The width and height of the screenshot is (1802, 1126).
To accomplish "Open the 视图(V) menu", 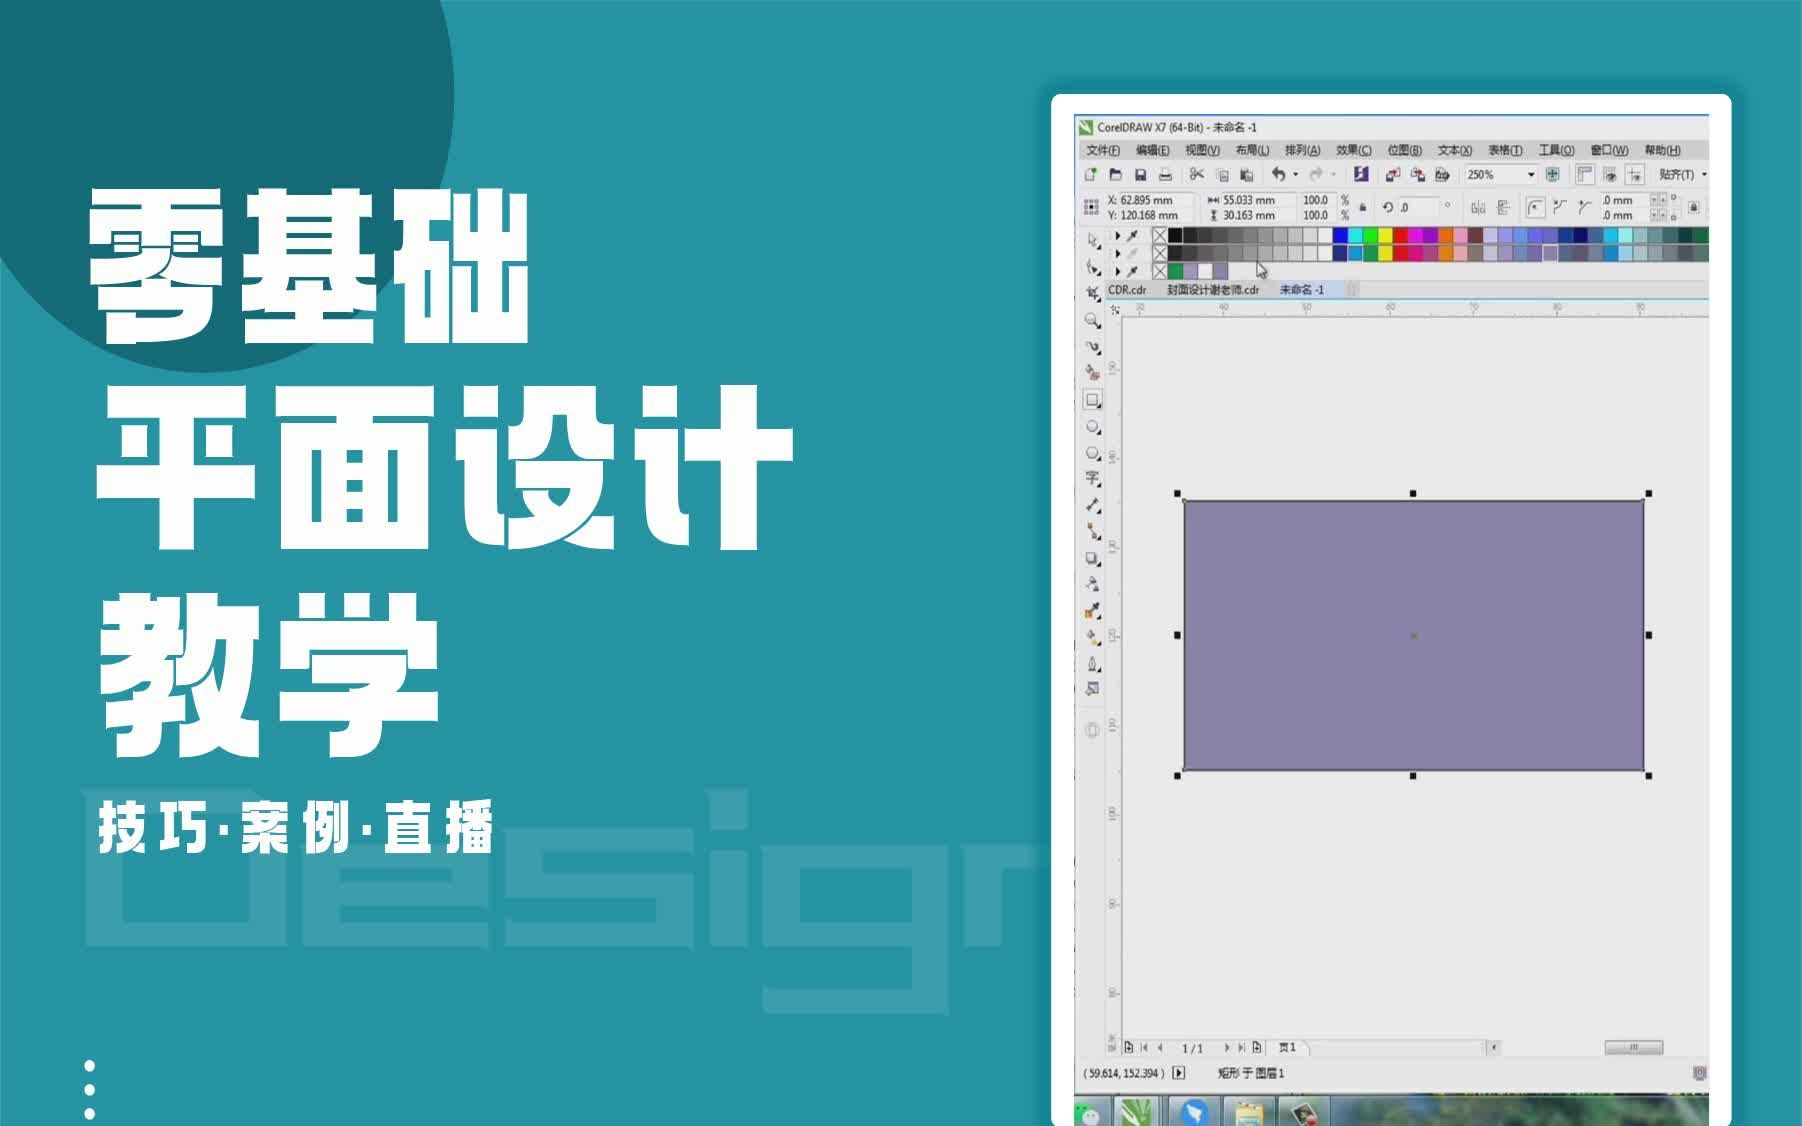I will tap(1202, 150).
